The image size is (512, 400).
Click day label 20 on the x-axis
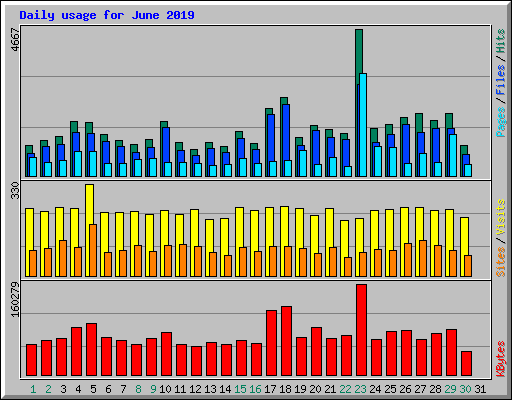point(315,389)
